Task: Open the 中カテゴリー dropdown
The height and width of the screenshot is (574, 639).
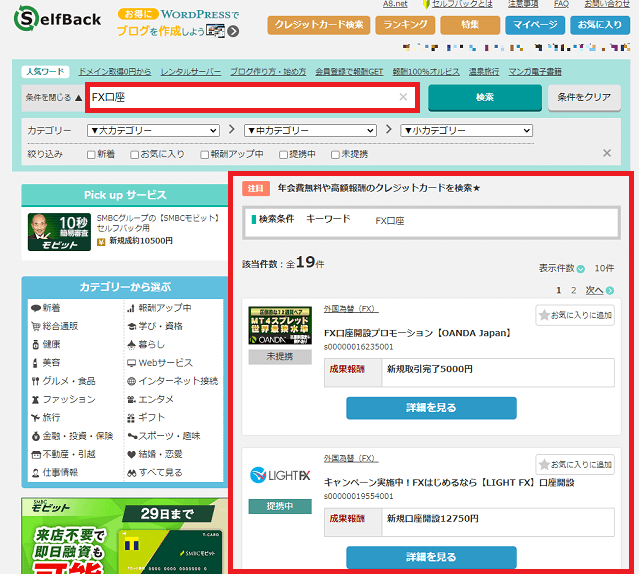Action: pyautogui.click(x=310, y=130)
